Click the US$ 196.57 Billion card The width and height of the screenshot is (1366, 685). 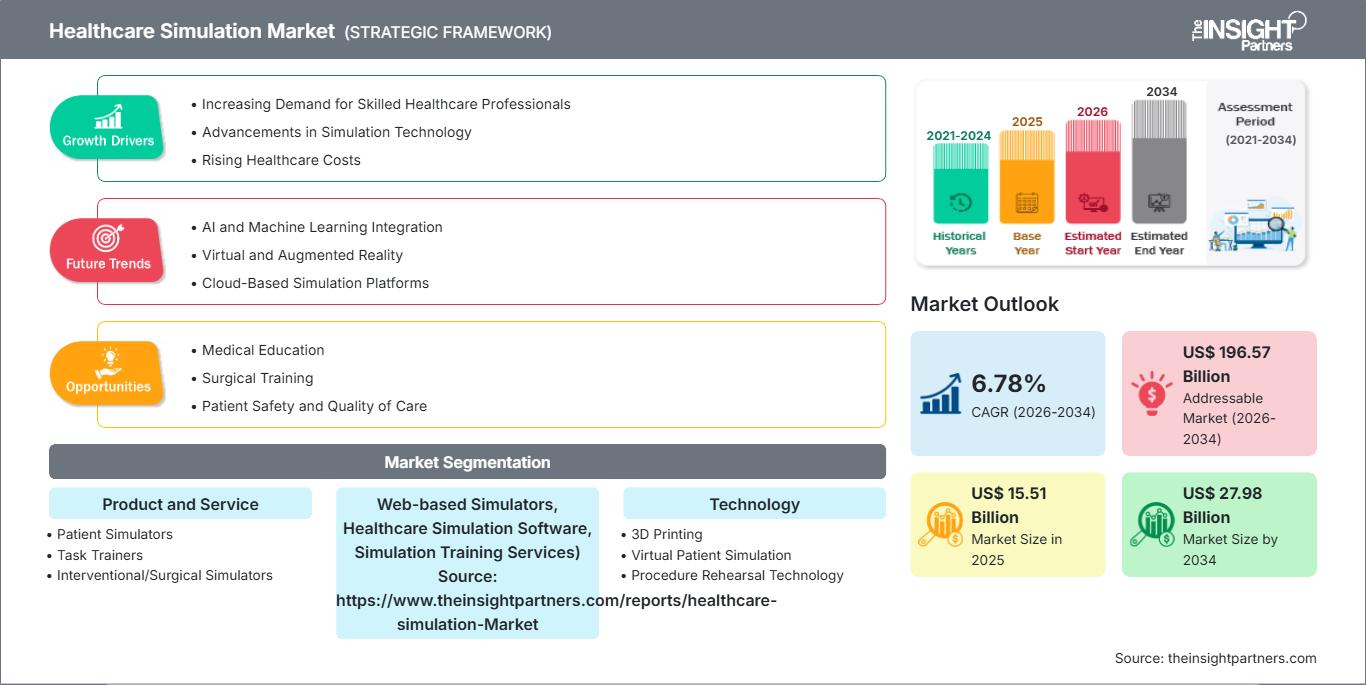[1219, 394]
